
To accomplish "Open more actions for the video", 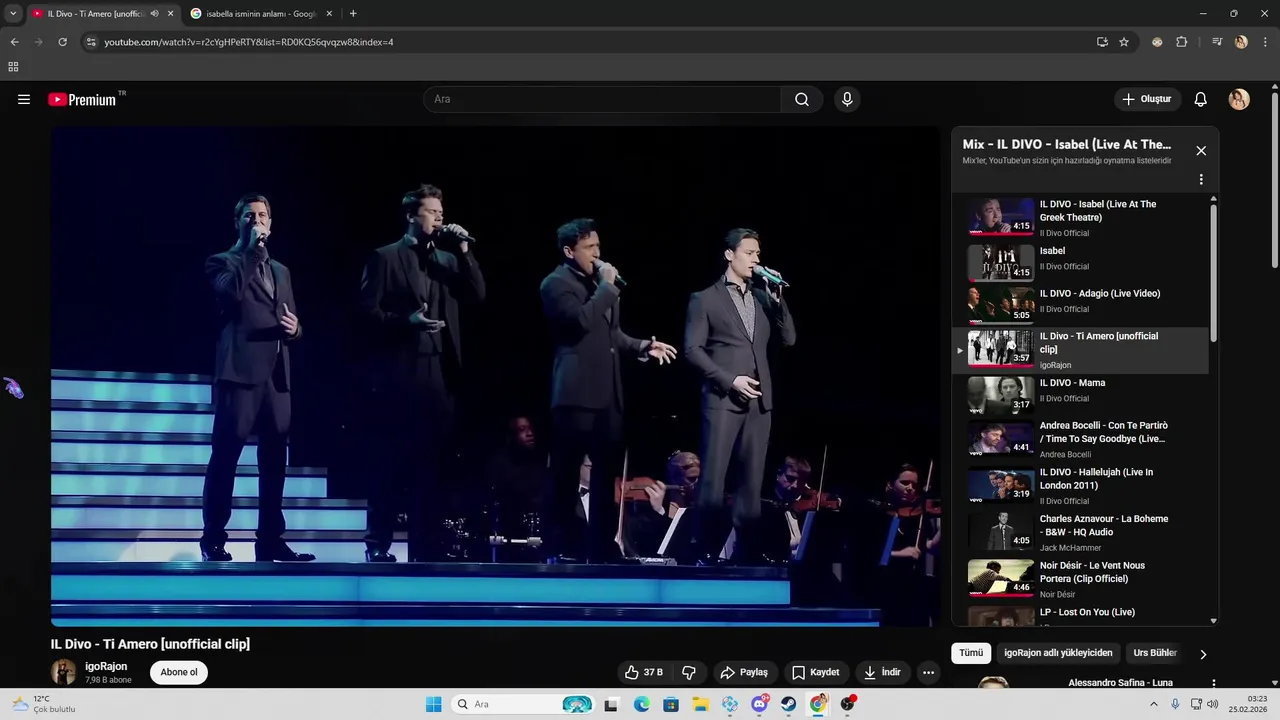I will point(928,672).
